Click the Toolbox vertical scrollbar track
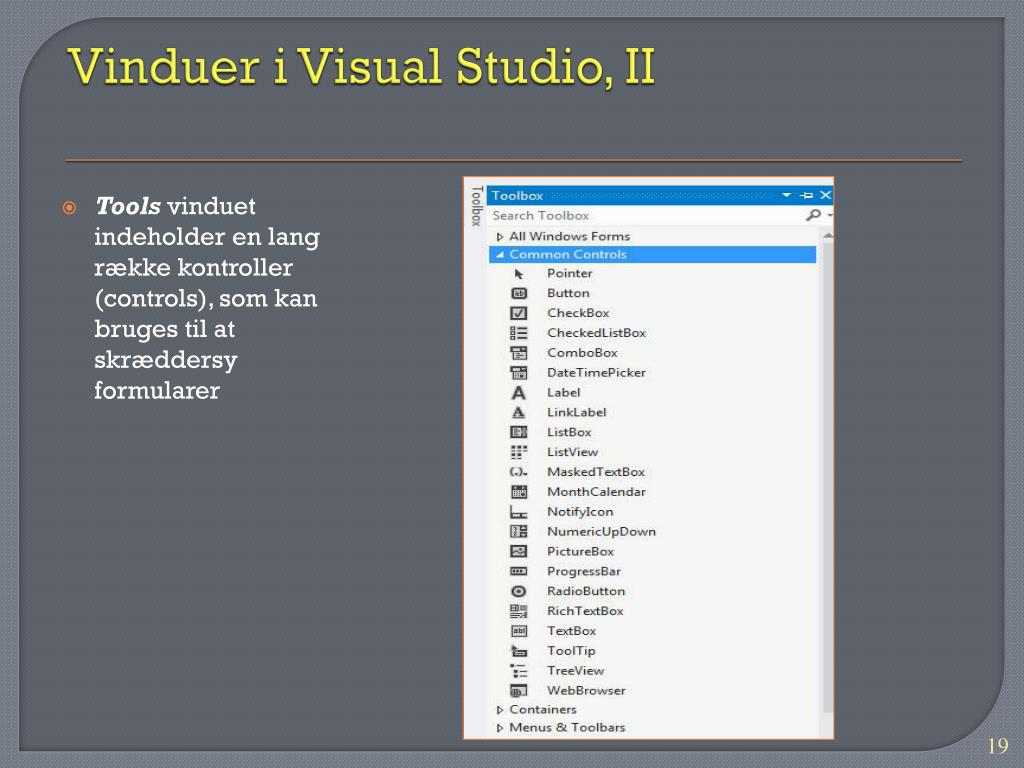Viewport: 1024px width, 768px height. [827, 483]
